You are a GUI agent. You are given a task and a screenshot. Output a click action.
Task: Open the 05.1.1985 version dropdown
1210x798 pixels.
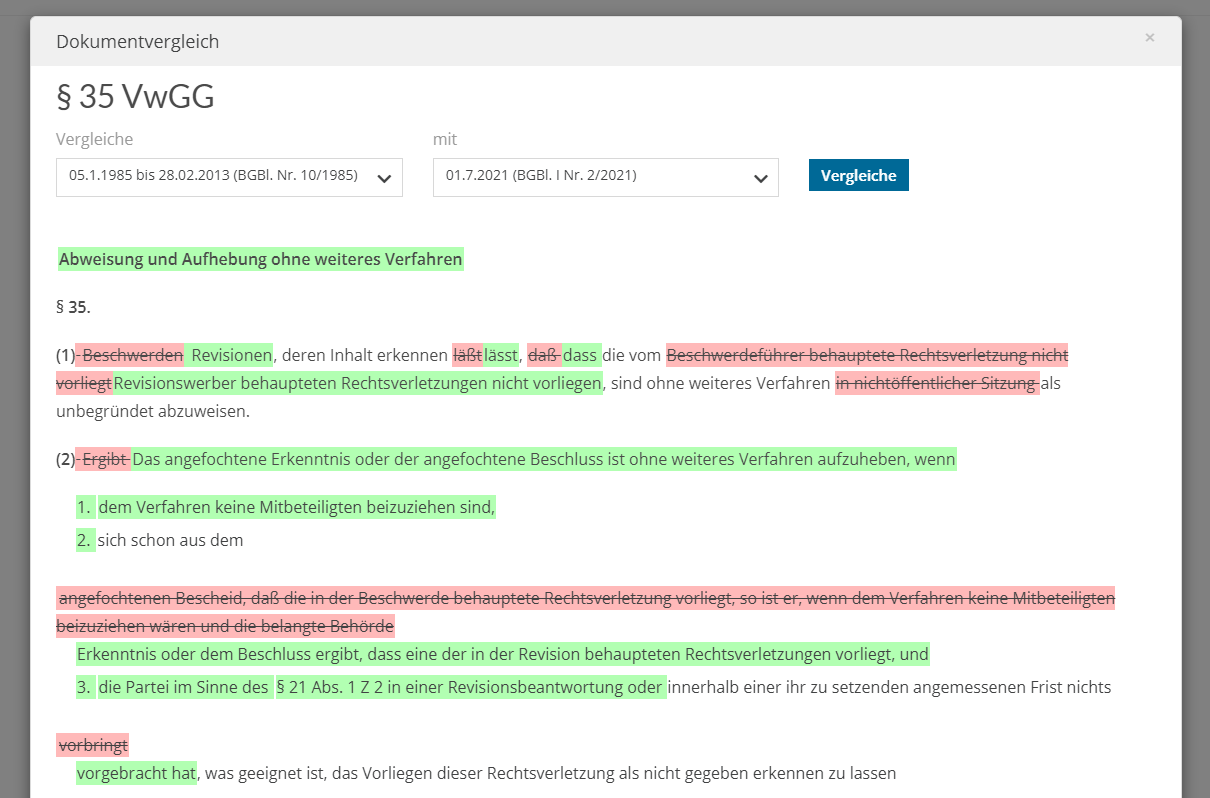pos(229,177)
